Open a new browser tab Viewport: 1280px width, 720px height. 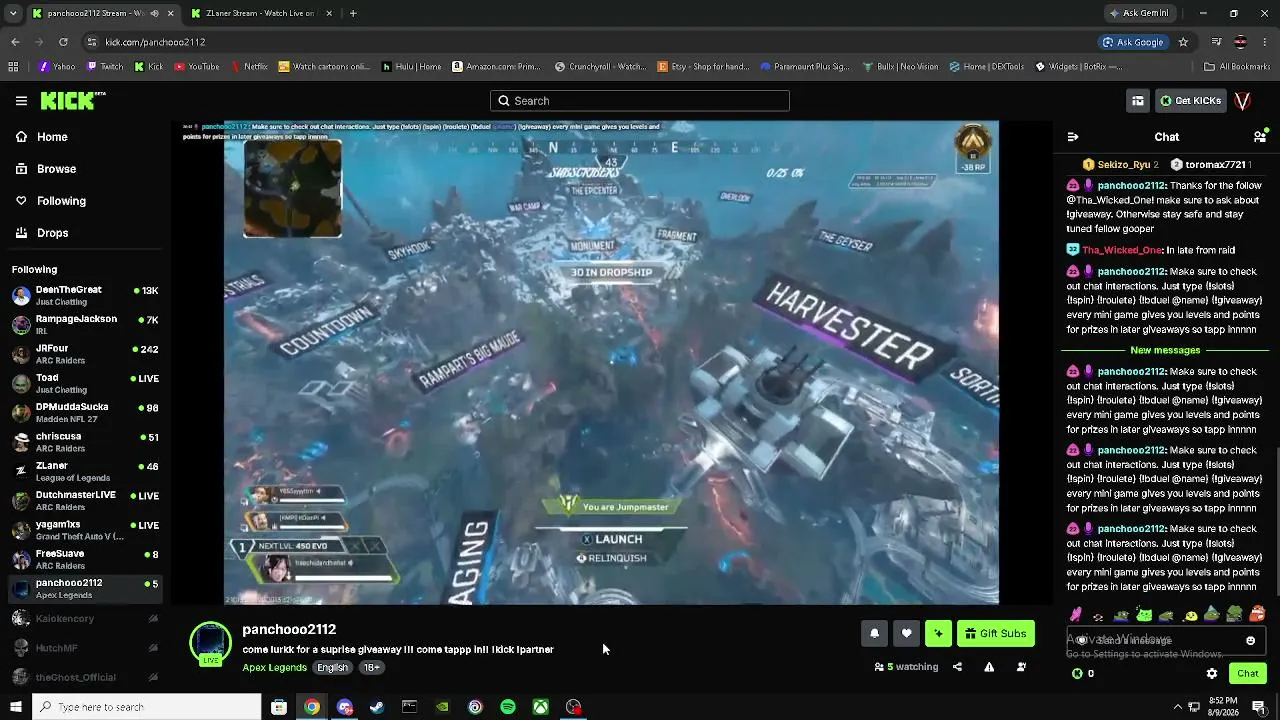click(353, 13)
